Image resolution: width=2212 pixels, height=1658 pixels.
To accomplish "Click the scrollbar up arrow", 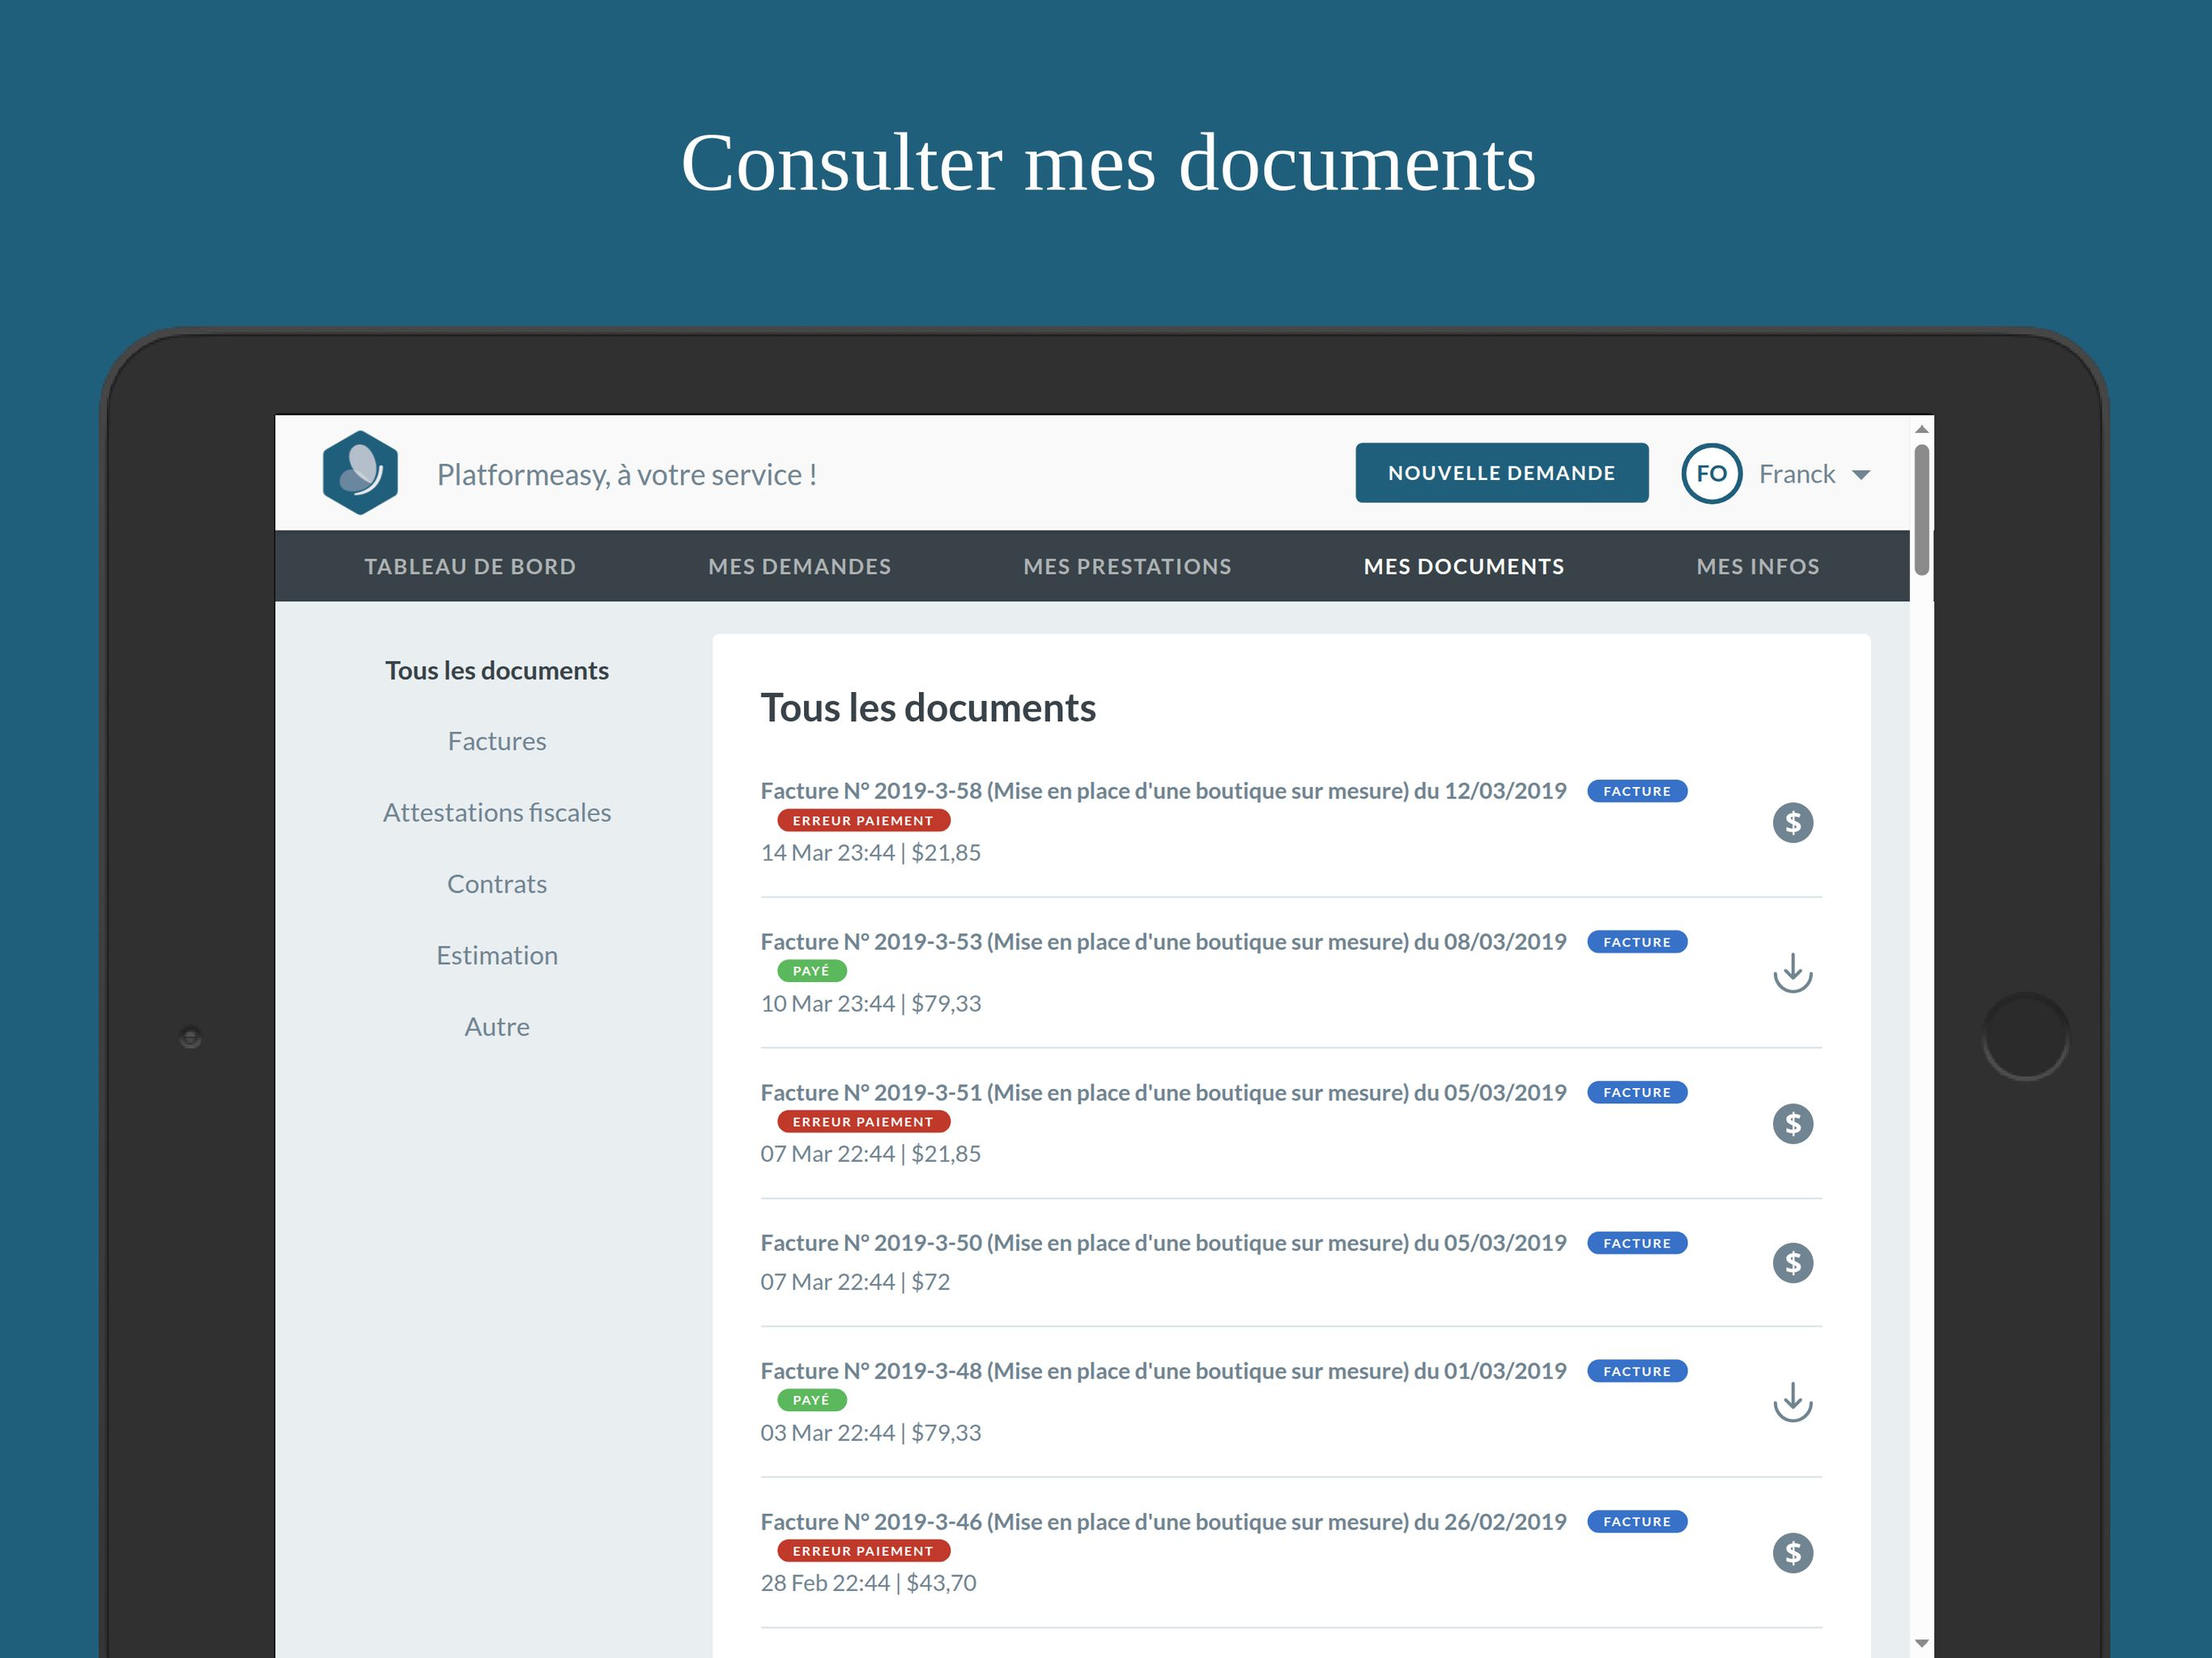I will tap(1921, 429).
